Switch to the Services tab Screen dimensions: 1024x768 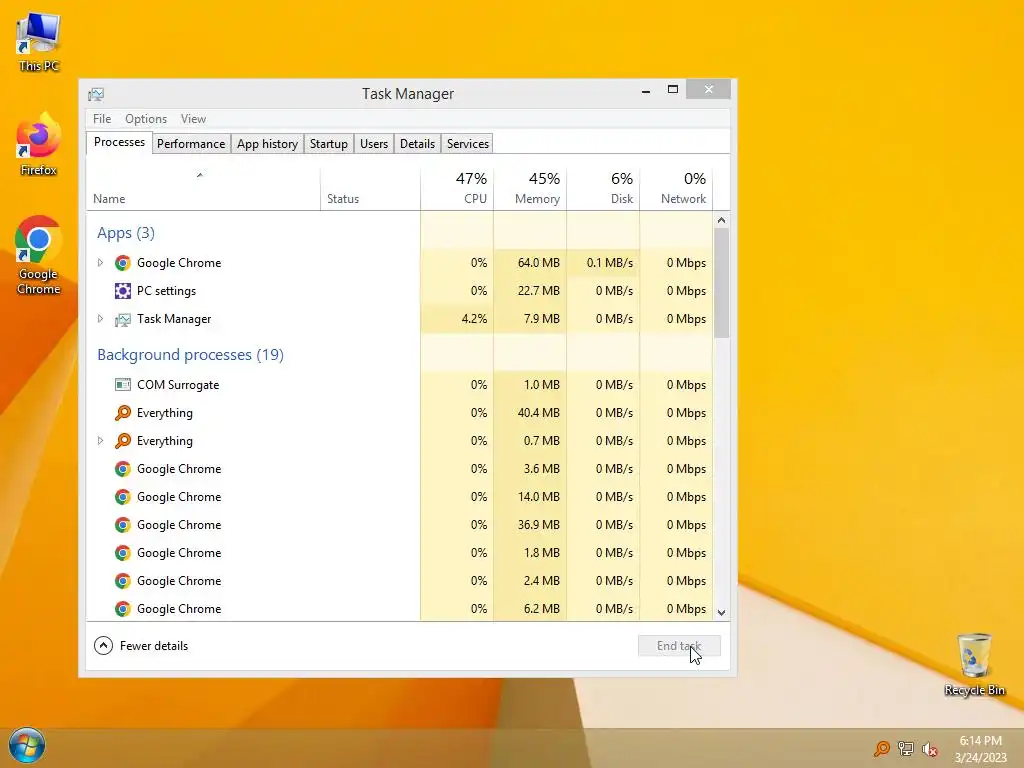[468, 144]
